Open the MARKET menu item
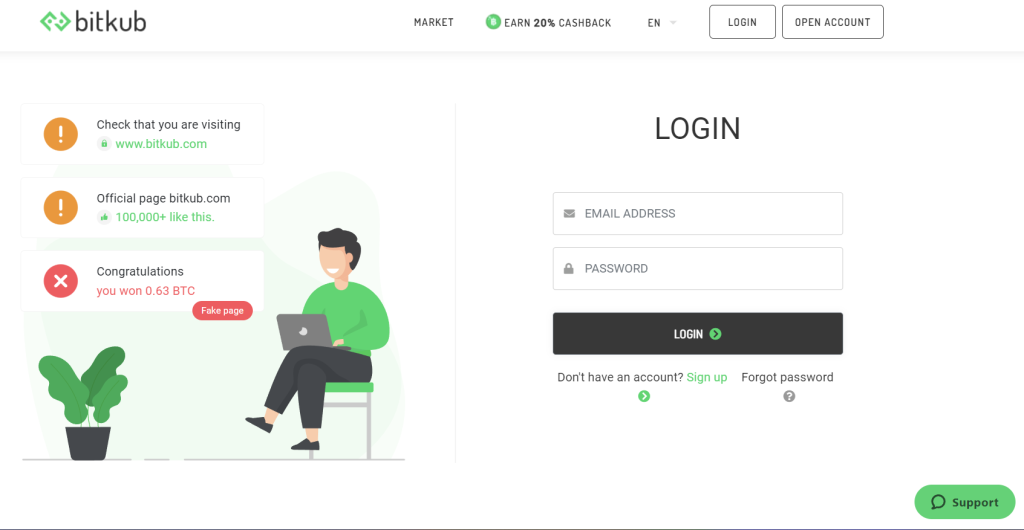 (434, 22)
